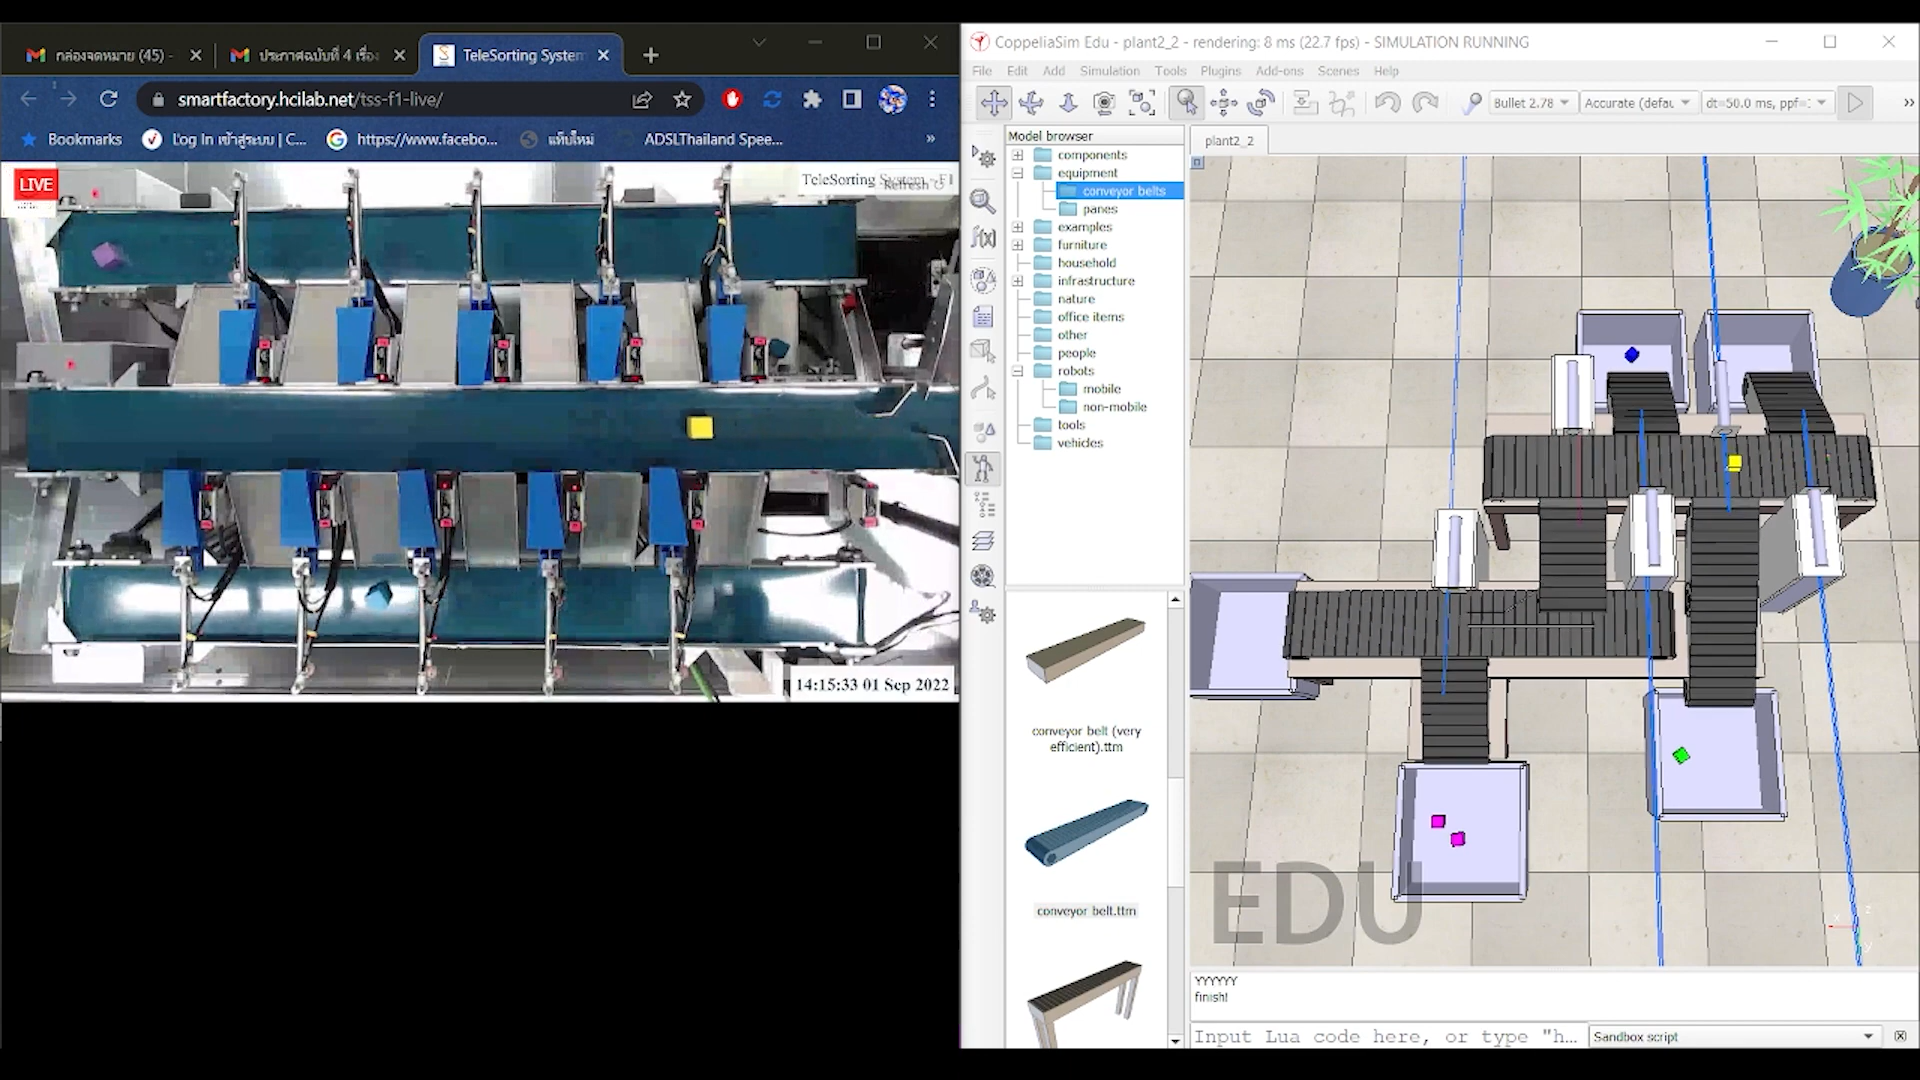Viewport: 1920px width, 1080px height.
Task: Start the simulation with the play button
Action: click(1856, 102)
